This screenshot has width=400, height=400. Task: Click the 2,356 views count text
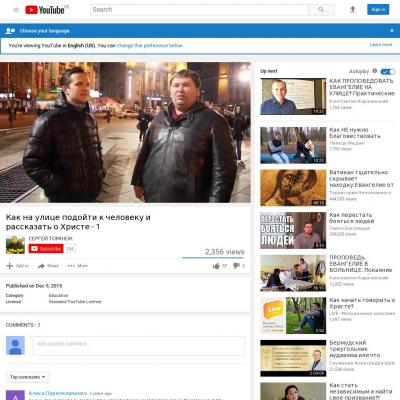click(x=225, y=252)
